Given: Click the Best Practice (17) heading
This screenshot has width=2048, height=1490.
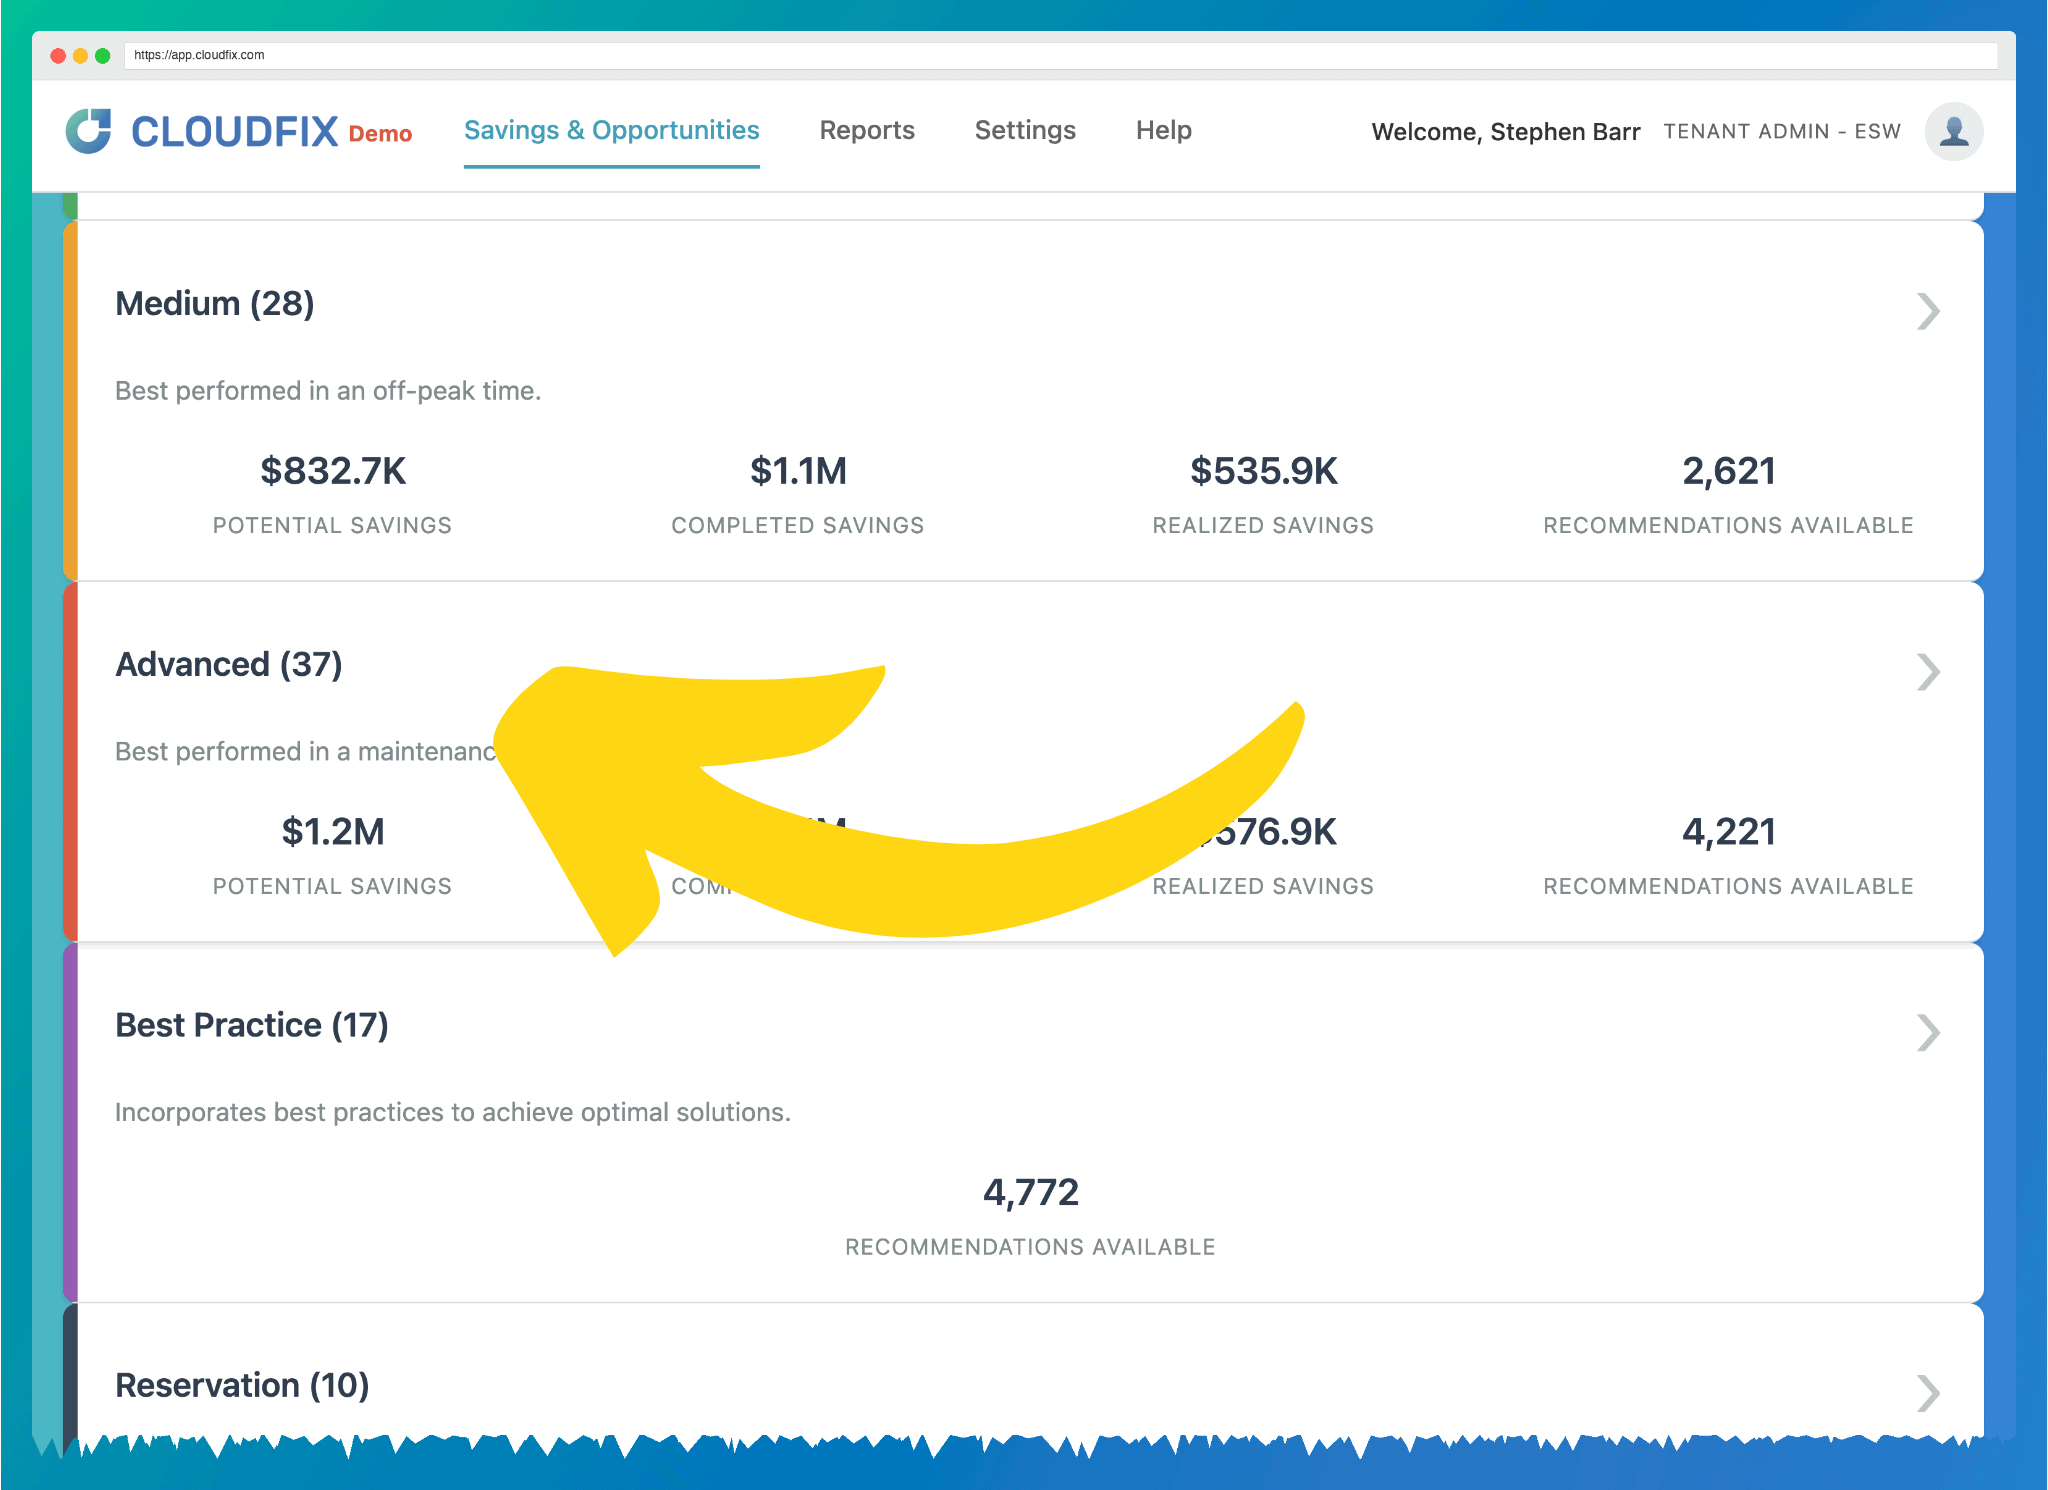Looking at the screenshot, I should tap(252, 1026).
